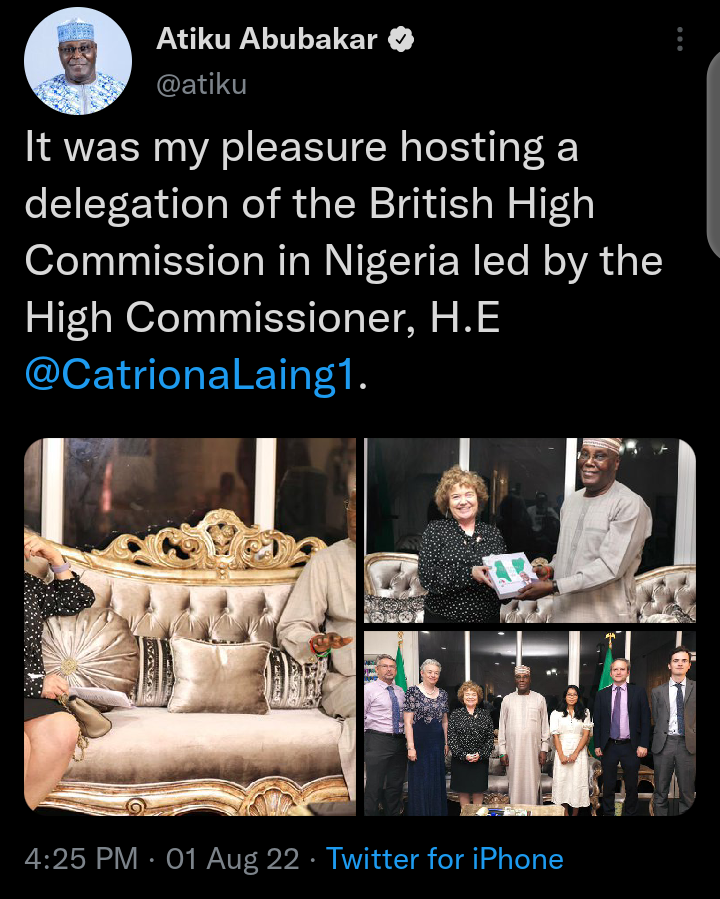Open the @CatrionaLaing1 mention
Screen dimensions: 720x899
tap(189, 374)
